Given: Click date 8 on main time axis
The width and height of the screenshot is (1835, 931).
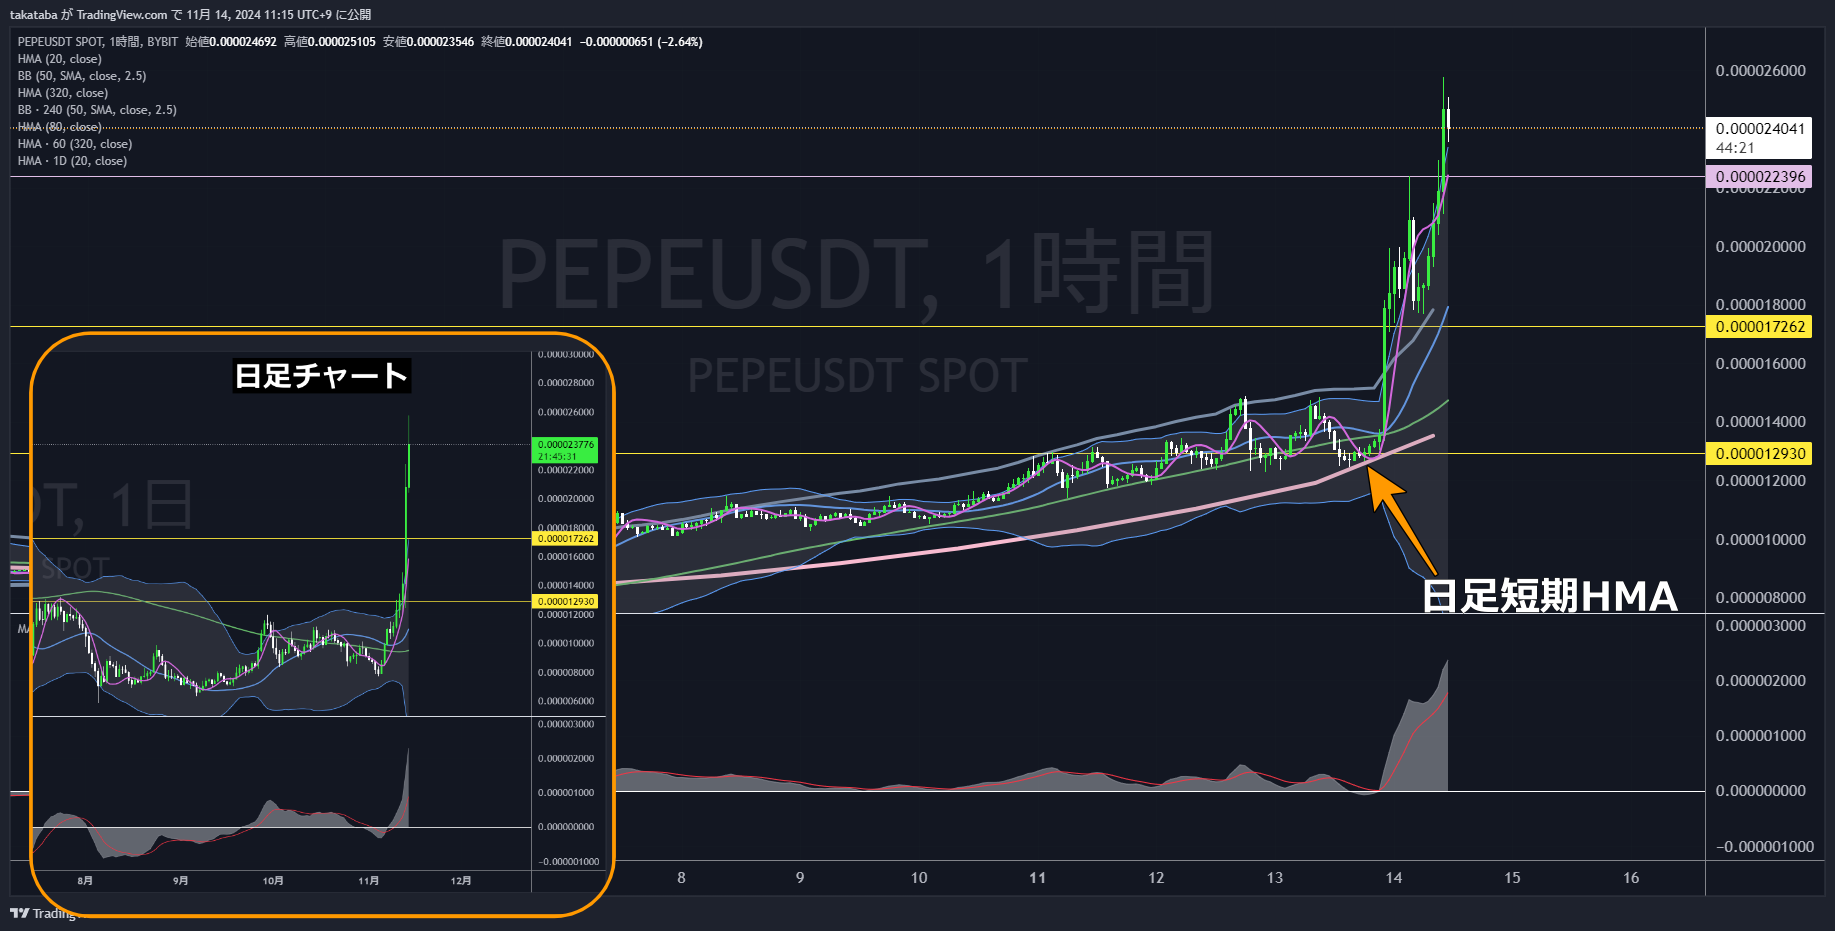Looking at the screenshot, I should [x=681, y=878].
